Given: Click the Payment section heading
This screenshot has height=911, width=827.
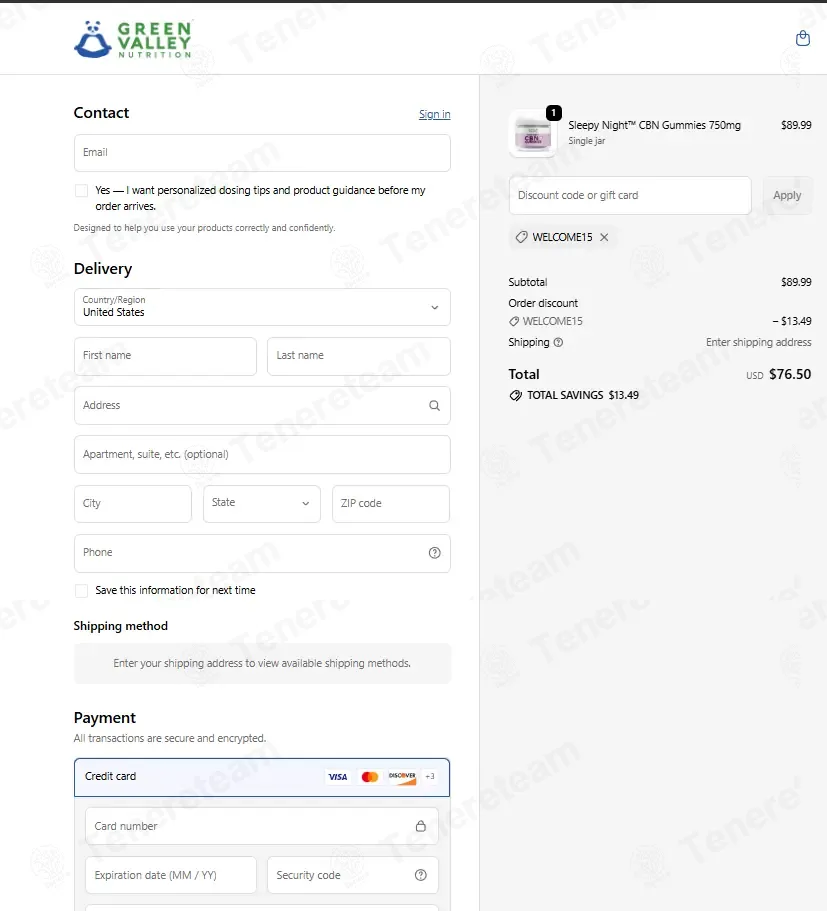Looking at the screenshot, I should pyautogui.click(x=105, y=718).
